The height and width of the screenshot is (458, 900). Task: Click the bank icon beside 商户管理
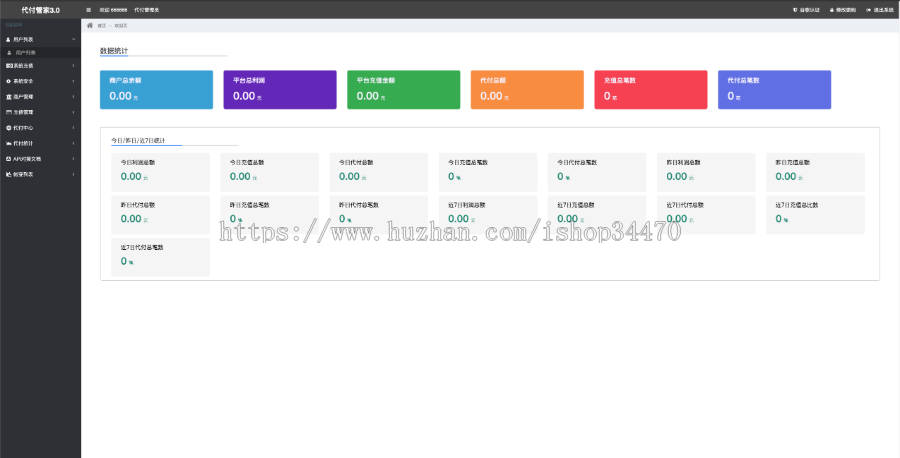[x=8, y=97]
